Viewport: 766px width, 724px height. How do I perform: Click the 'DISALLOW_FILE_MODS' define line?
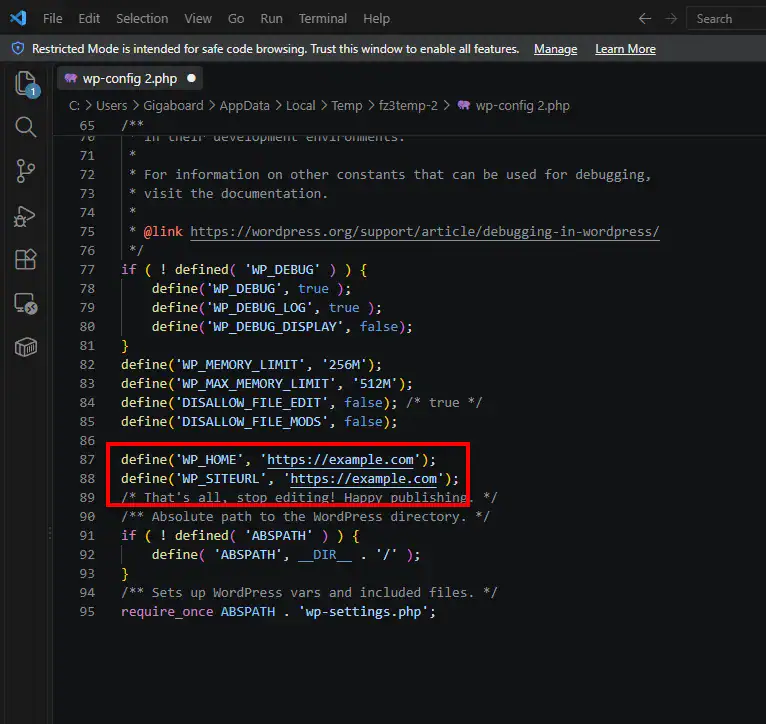[x=259, y=422]
